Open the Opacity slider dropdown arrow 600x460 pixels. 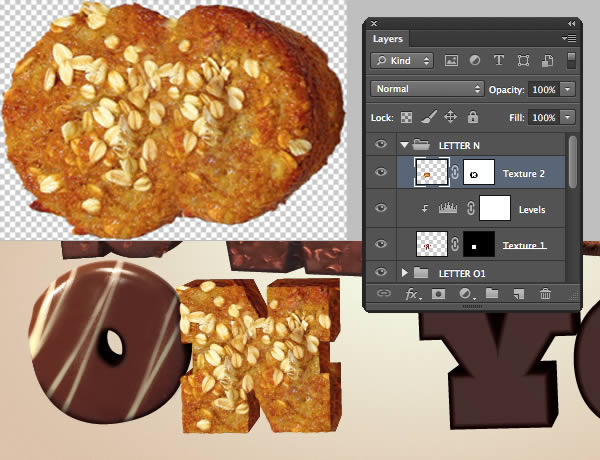(567, 90)
